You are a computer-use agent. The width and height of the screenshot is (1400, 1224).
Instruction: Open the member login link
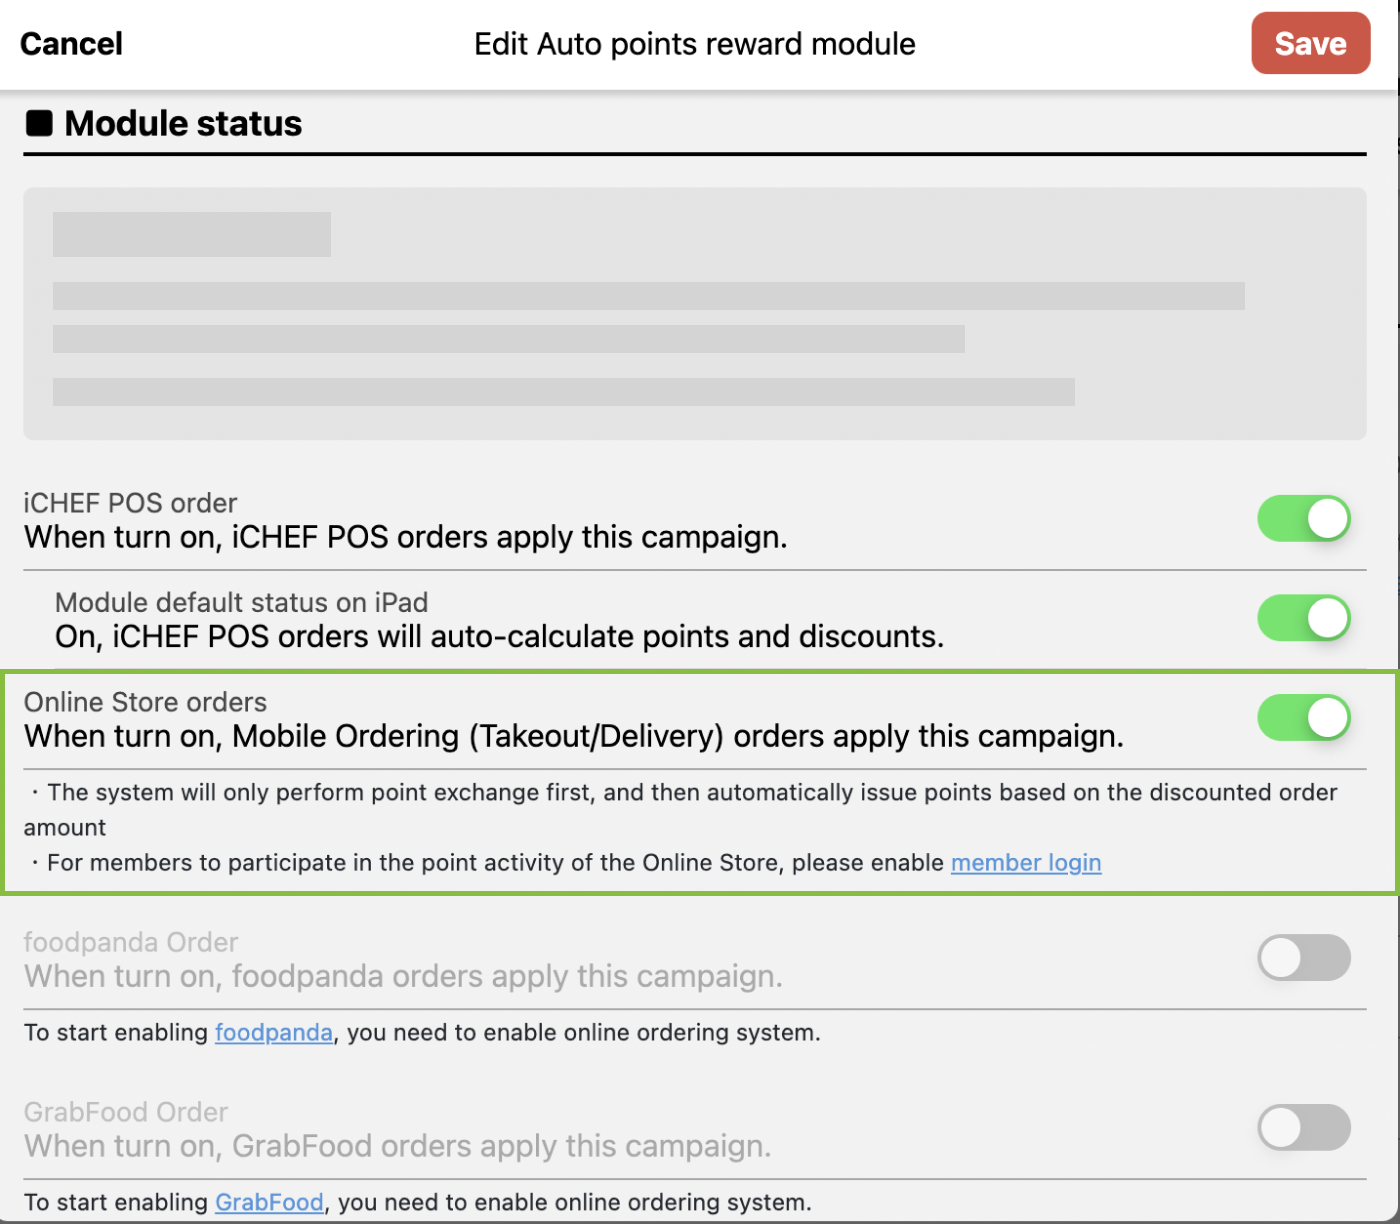click(1026, 863)
